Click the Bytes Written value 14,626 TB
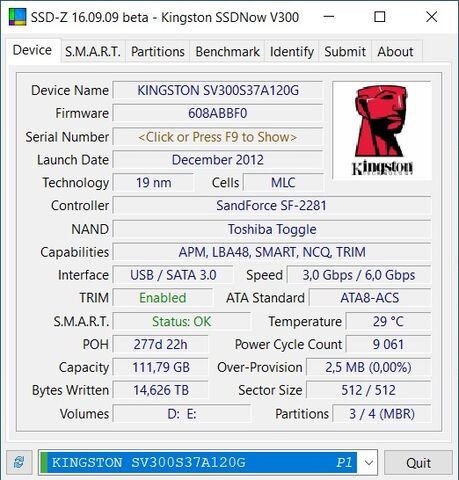 click(x=161, y=390)
